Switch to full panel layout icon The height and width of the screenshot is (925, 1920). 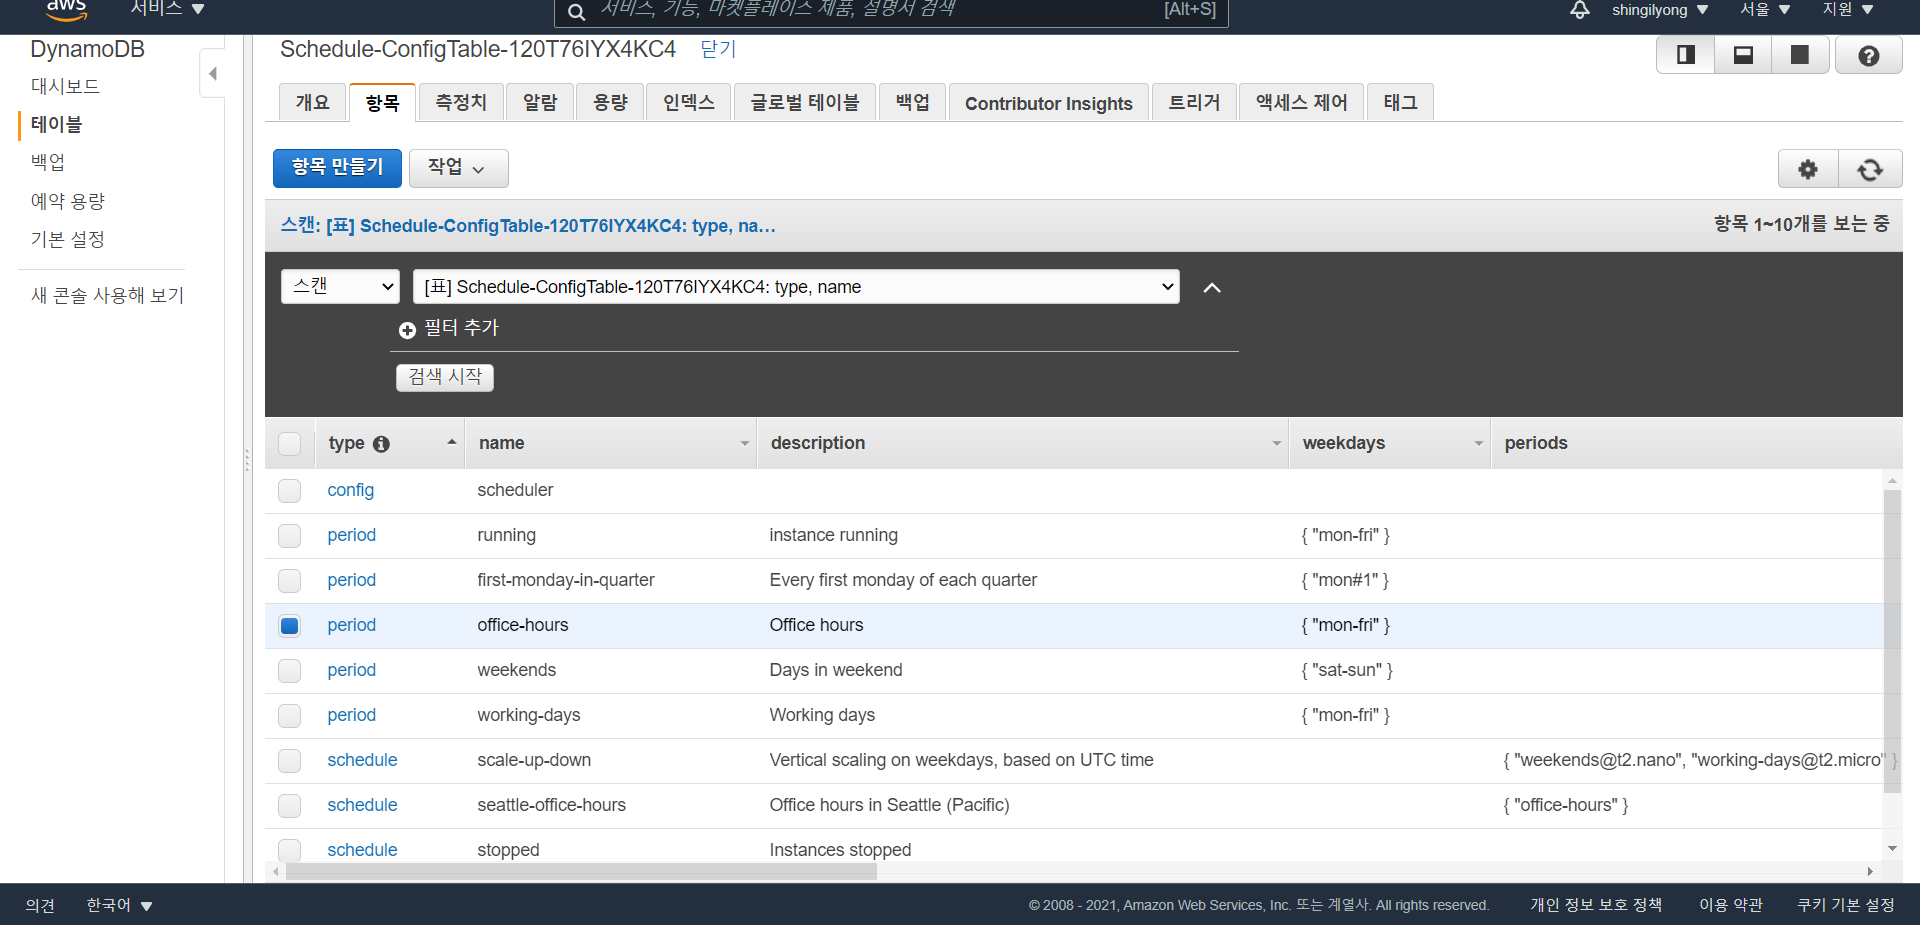pos(1800,55)
